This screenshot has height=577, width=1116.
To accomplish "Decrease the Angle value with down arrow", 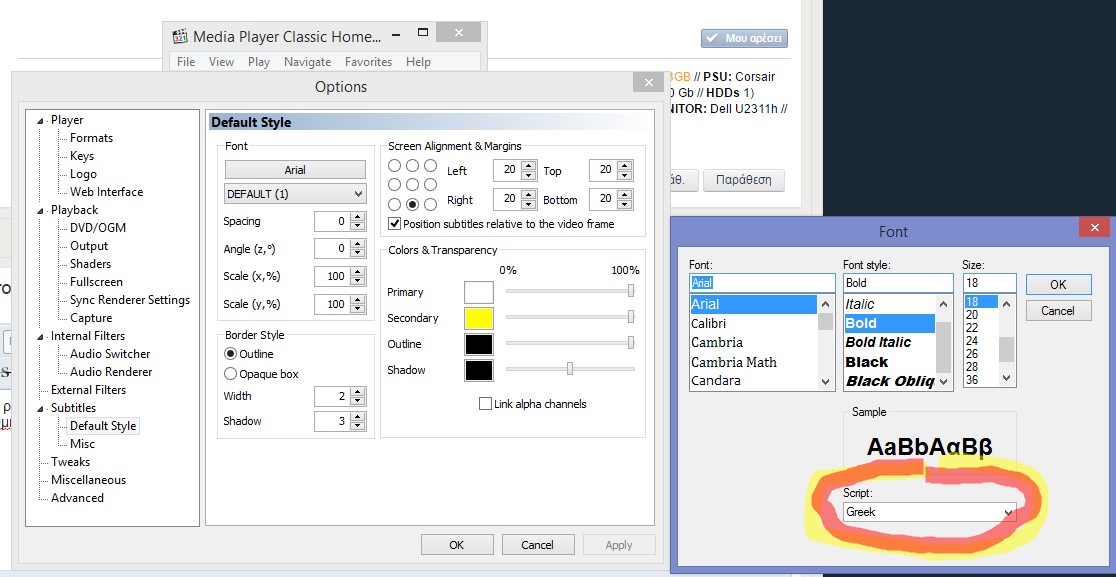I will pyautogui.click(x=359, y=253).
